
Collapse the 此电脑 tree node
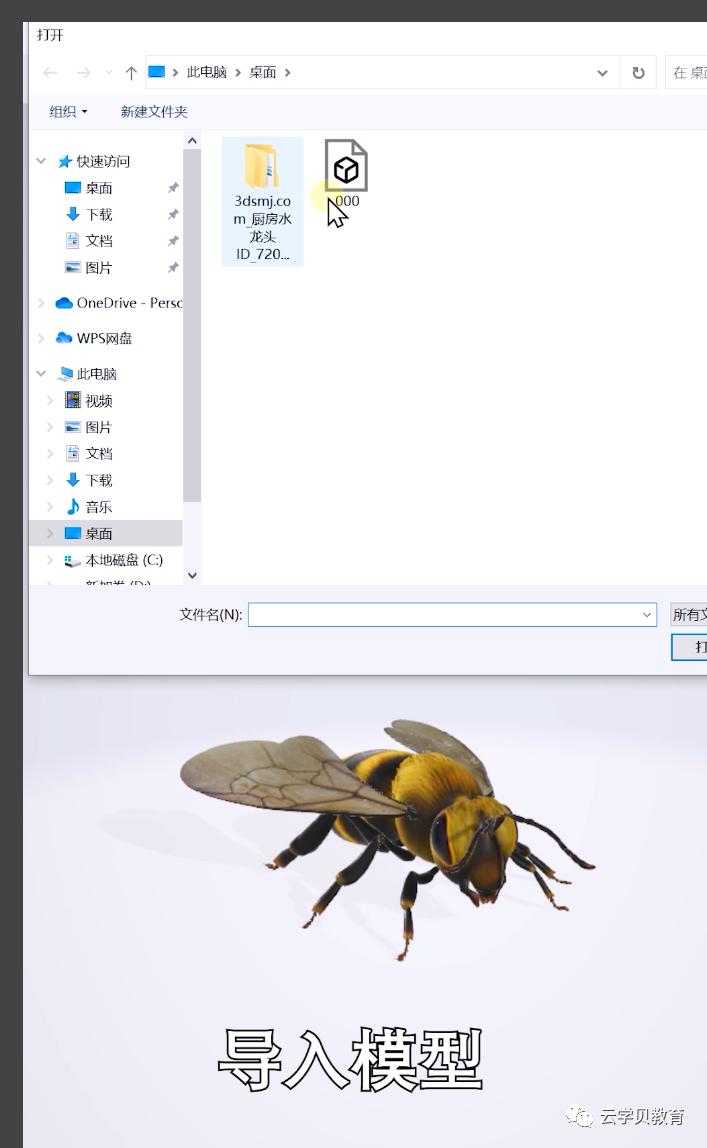[x=41, y=374]
